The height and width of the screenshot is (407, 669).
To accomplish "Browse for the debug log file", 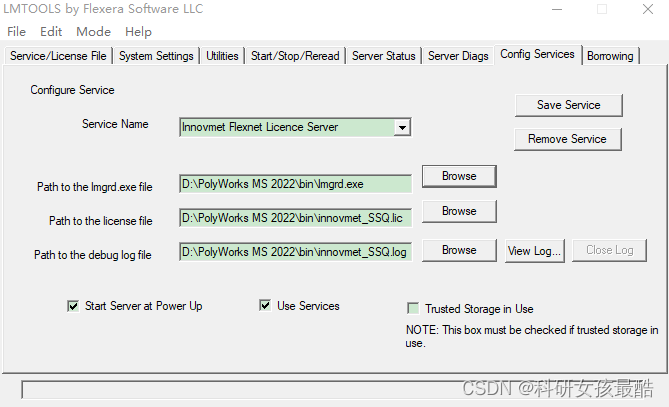I will pos(459,250).
